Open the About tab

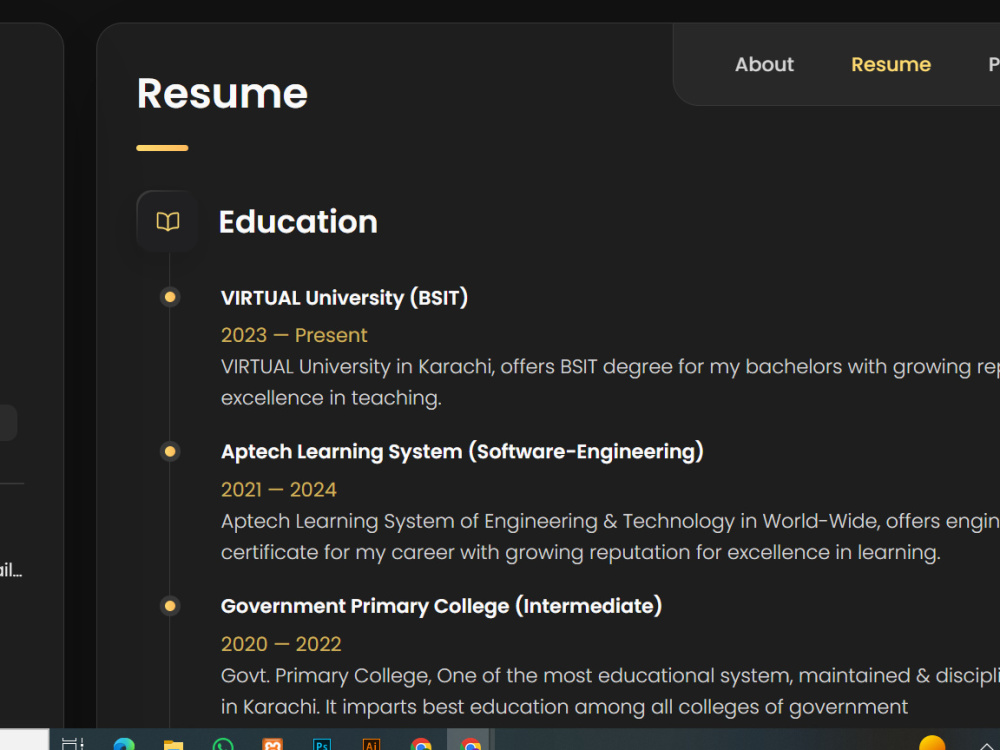click(764, 64)
